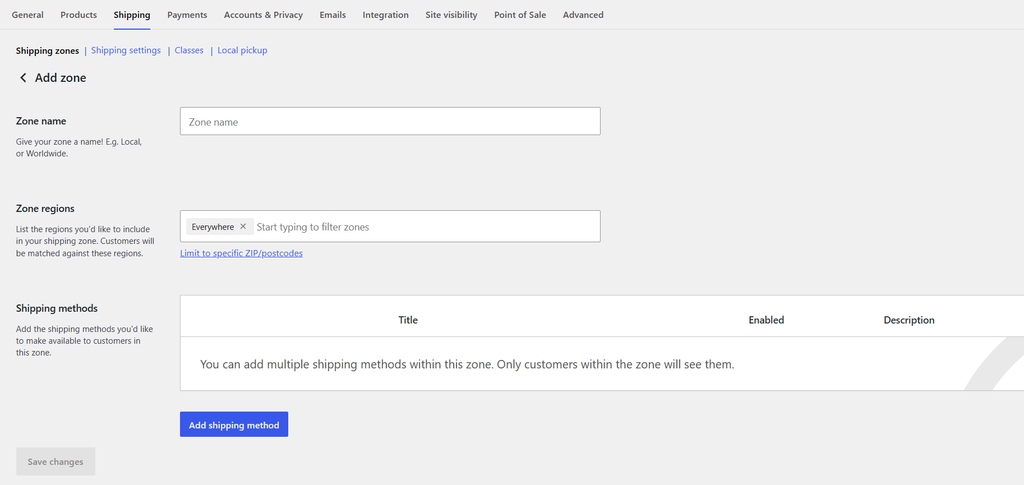Open Shipping zones subsection

click(47, 50)
